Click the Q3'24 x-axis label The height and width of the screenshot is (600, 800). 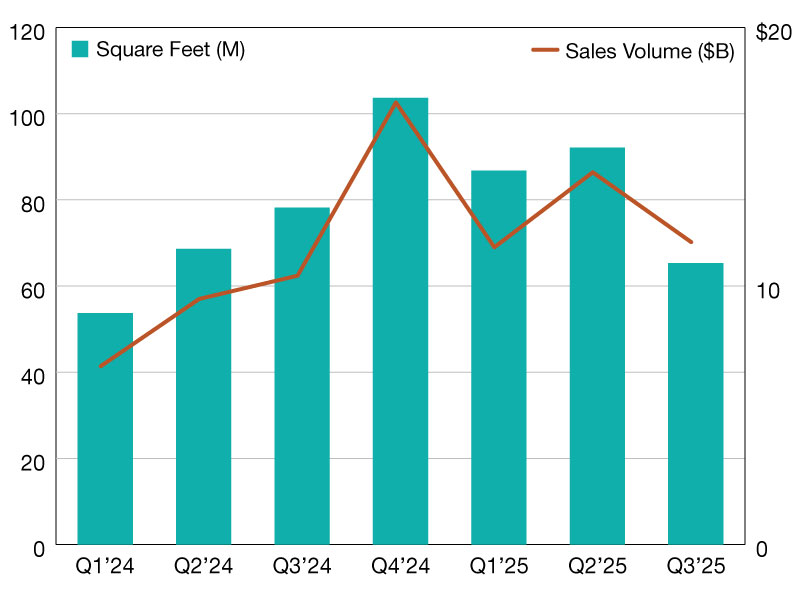pos(302,566)
